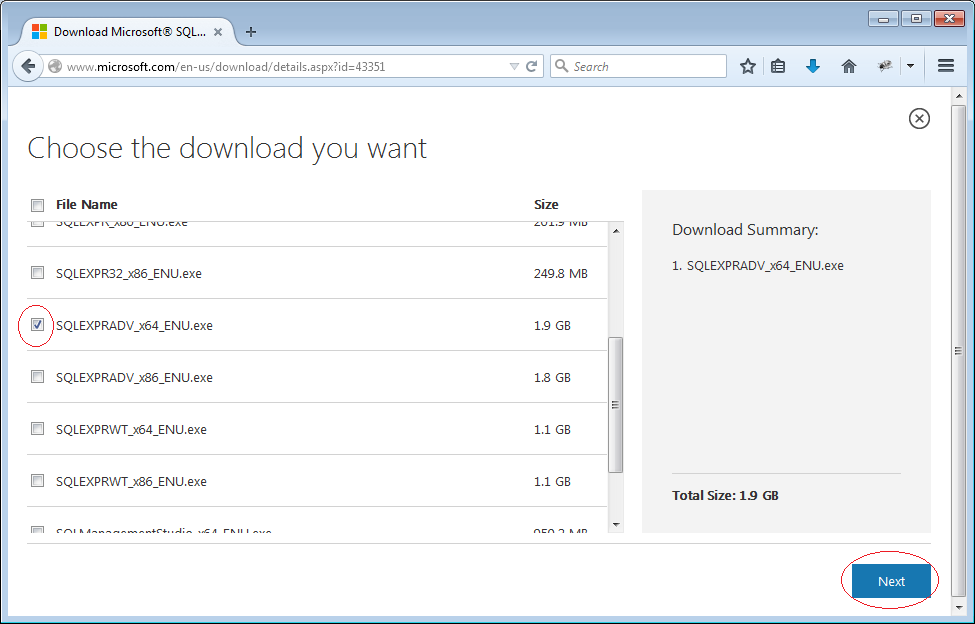Click the extension icon in the toolbar
The height and width of the screenshot is (624, 975).
coord(885,66)
